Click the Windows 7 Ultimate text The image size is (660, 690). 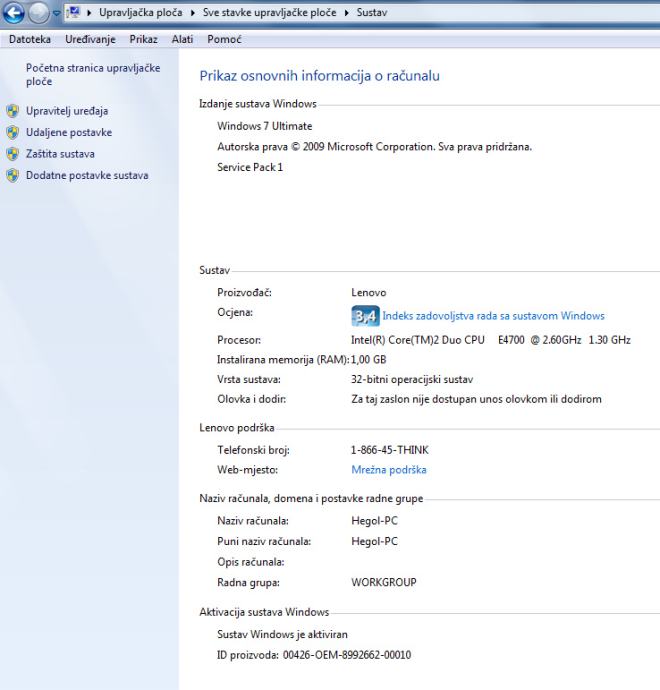(x=264, y=126)
